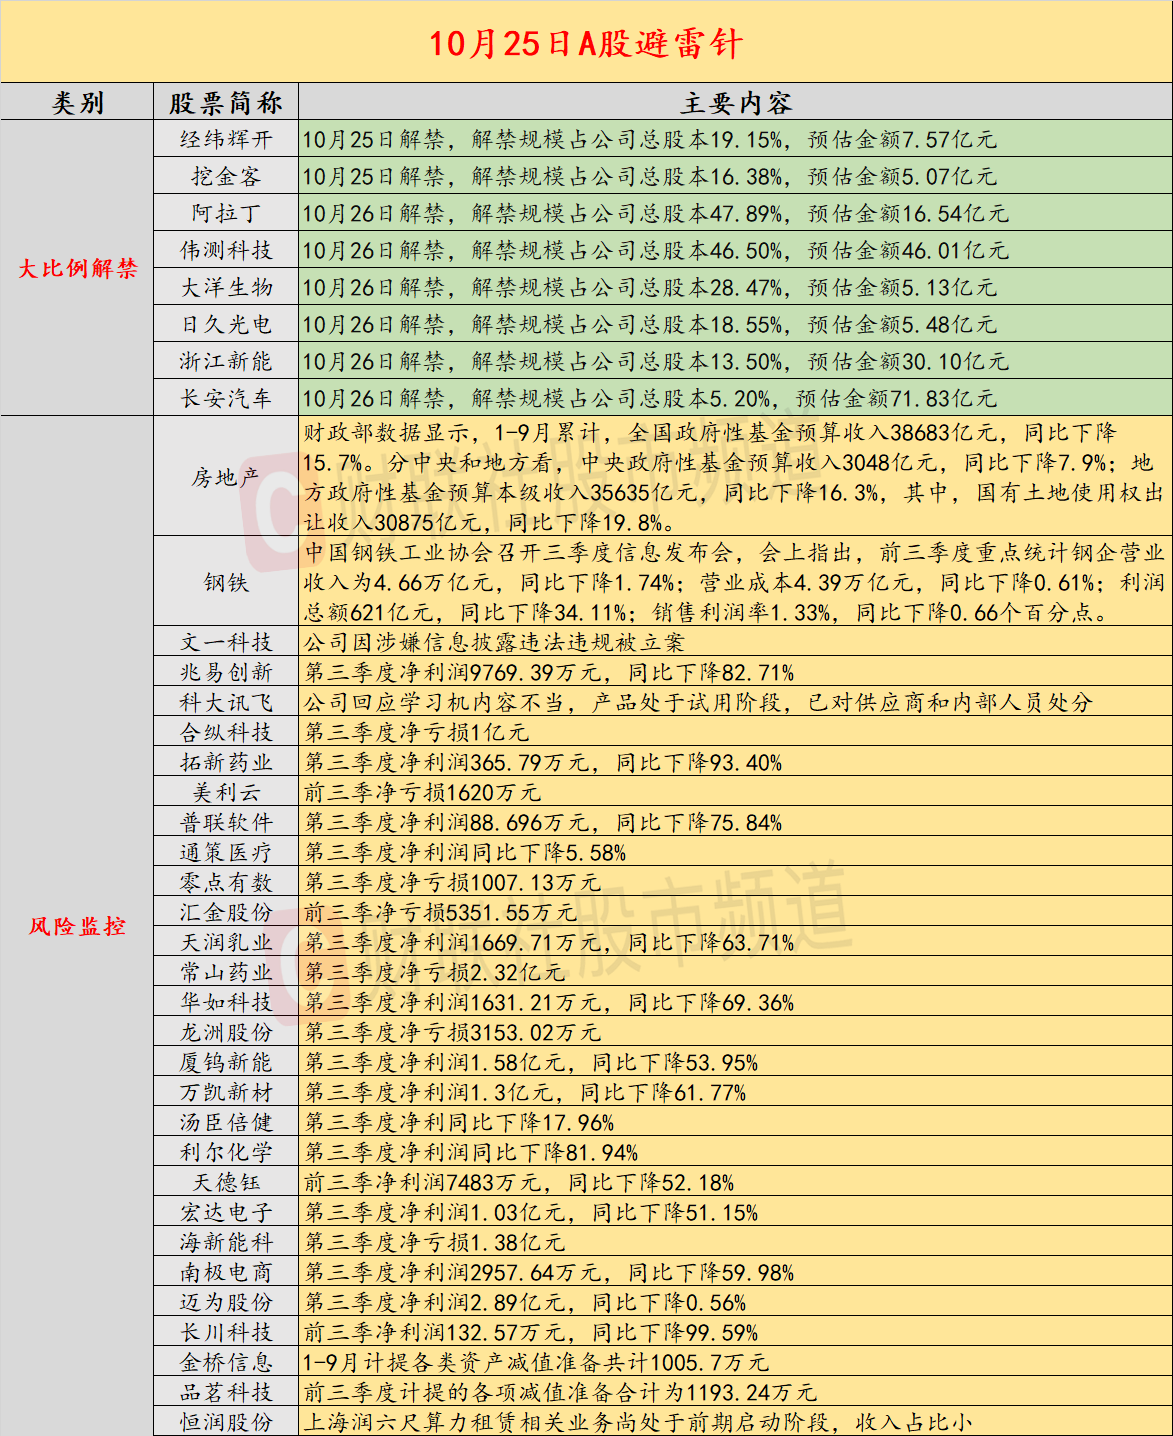Select stock name 迈为股份
This screenshot has width=1173, height=1436.
(x=226, y=1302)
